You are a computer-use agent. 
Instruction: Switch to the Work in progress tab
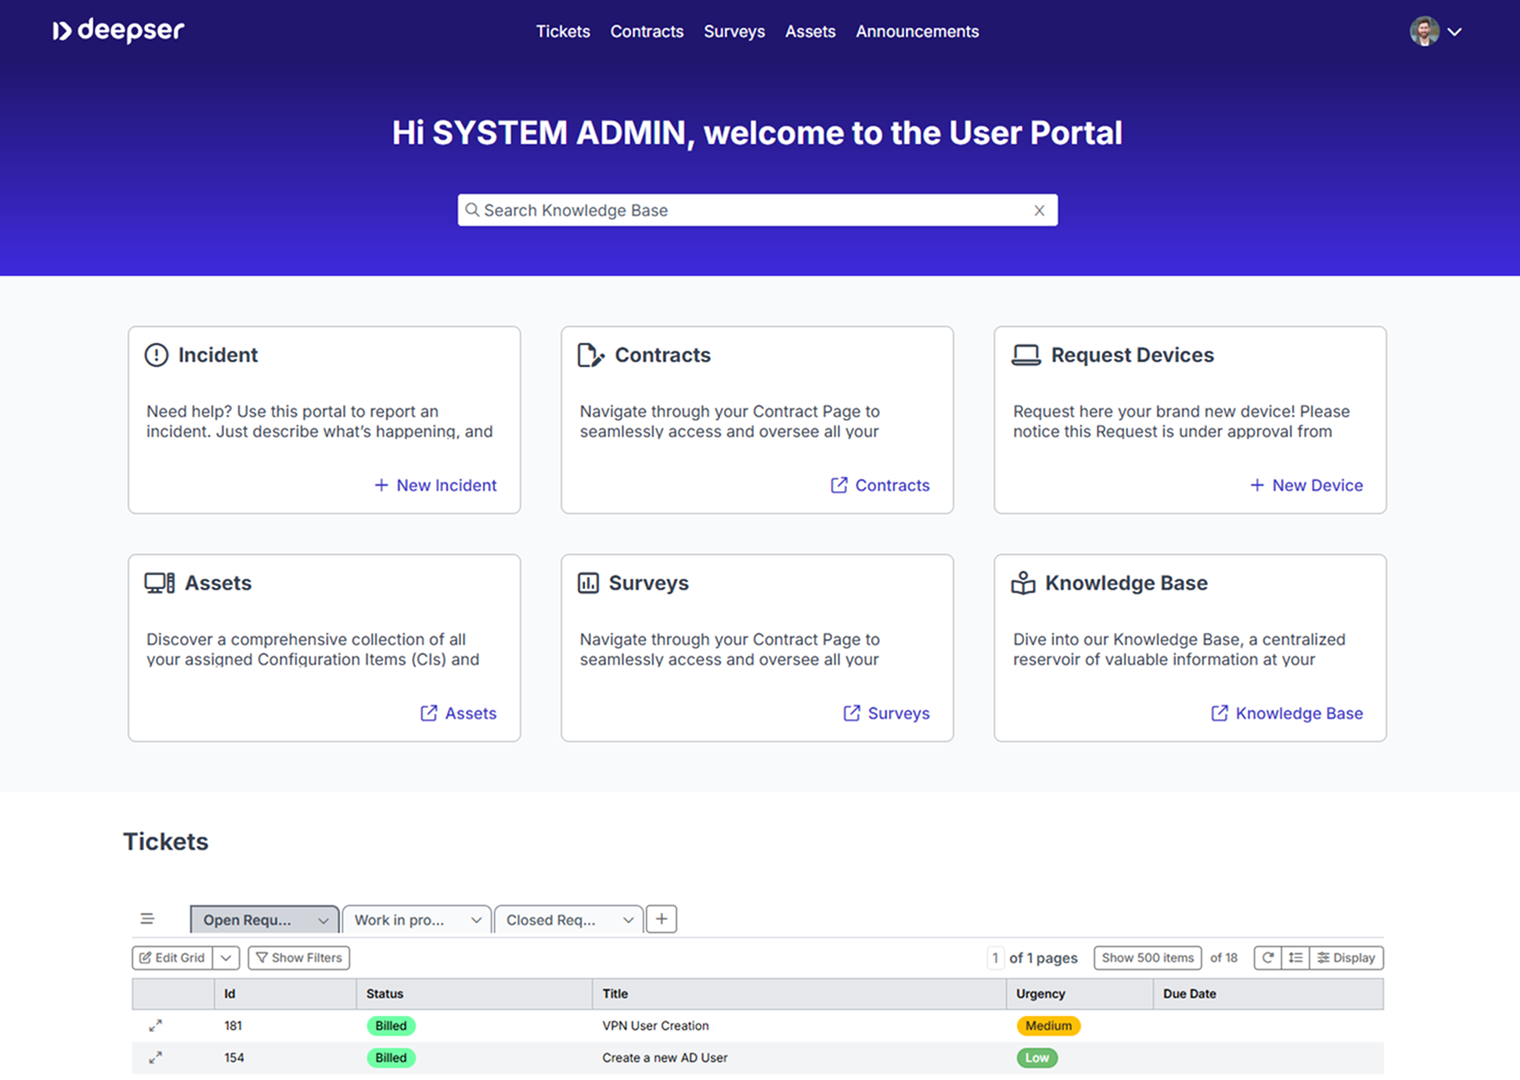(x=400, y=920)
